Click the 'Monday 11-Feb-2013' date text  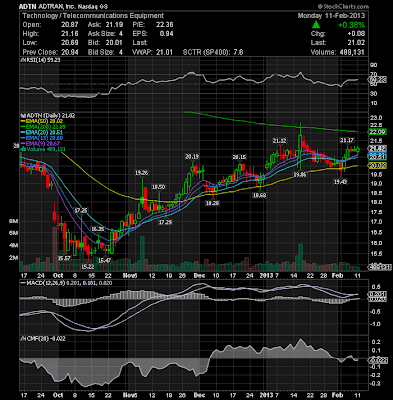point(331,16)
